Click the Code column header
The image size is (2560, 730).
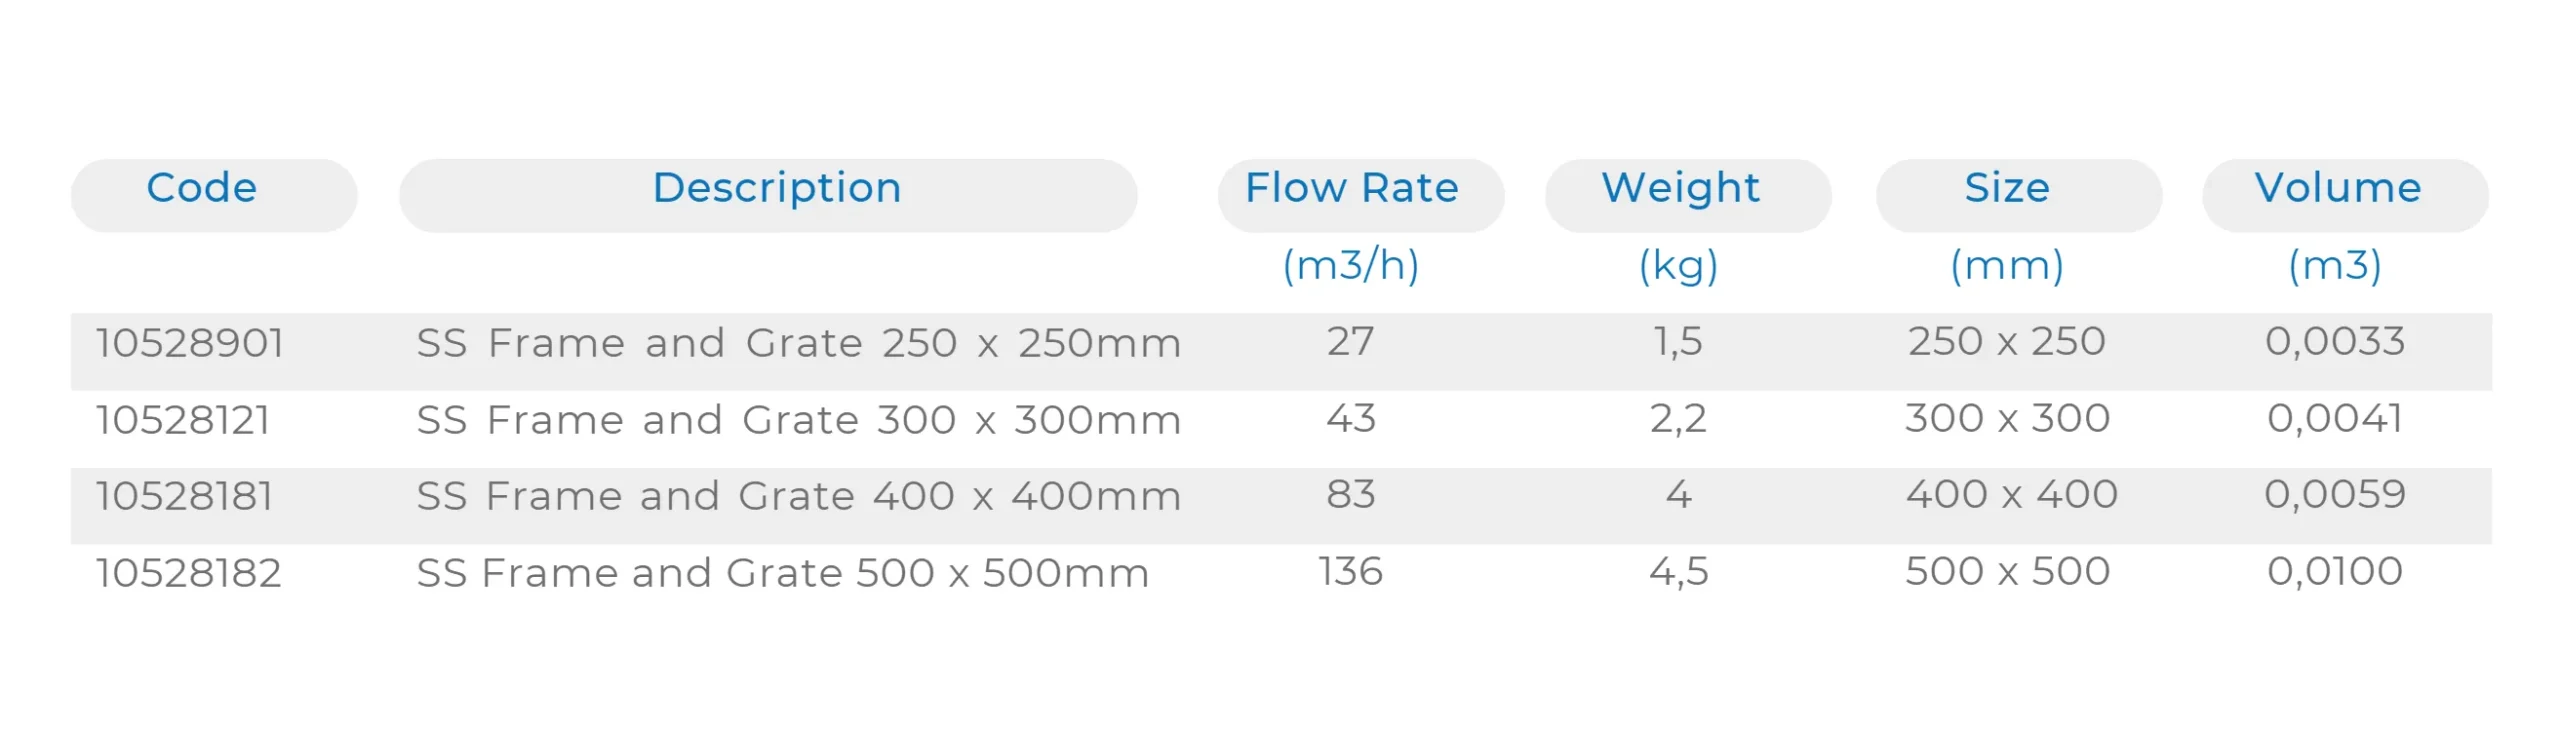coord(202,189)
